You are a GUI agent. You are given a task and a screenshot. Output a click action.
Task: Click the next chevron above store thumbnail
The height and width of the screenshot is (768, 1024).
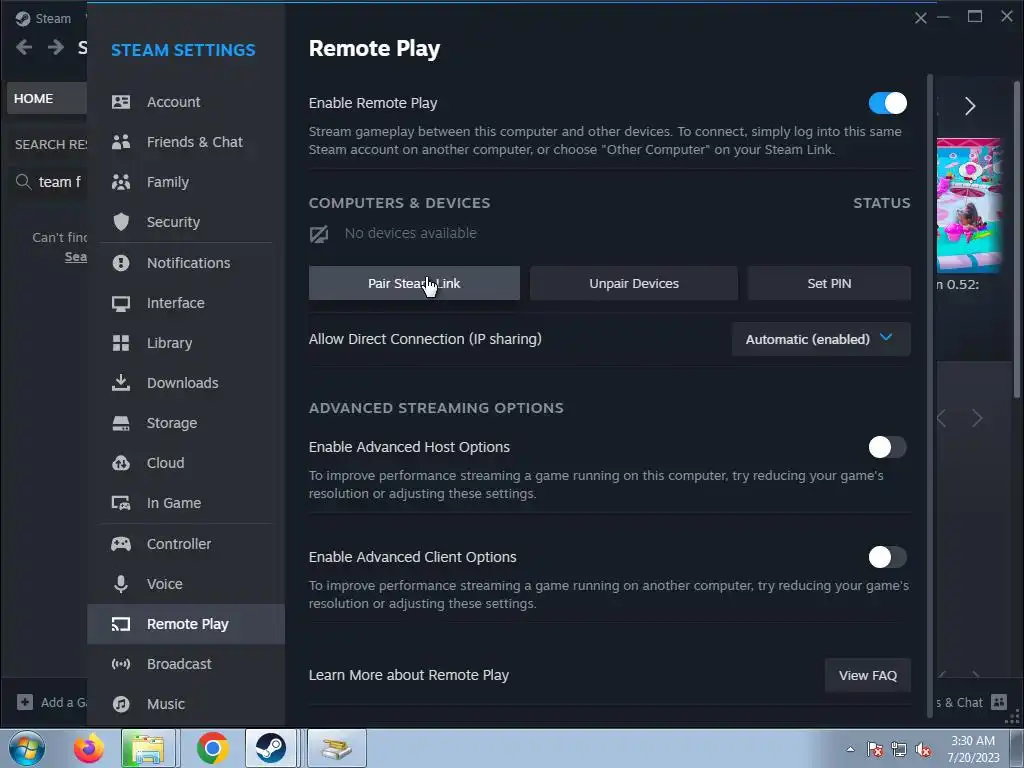[x=970, y=106]
